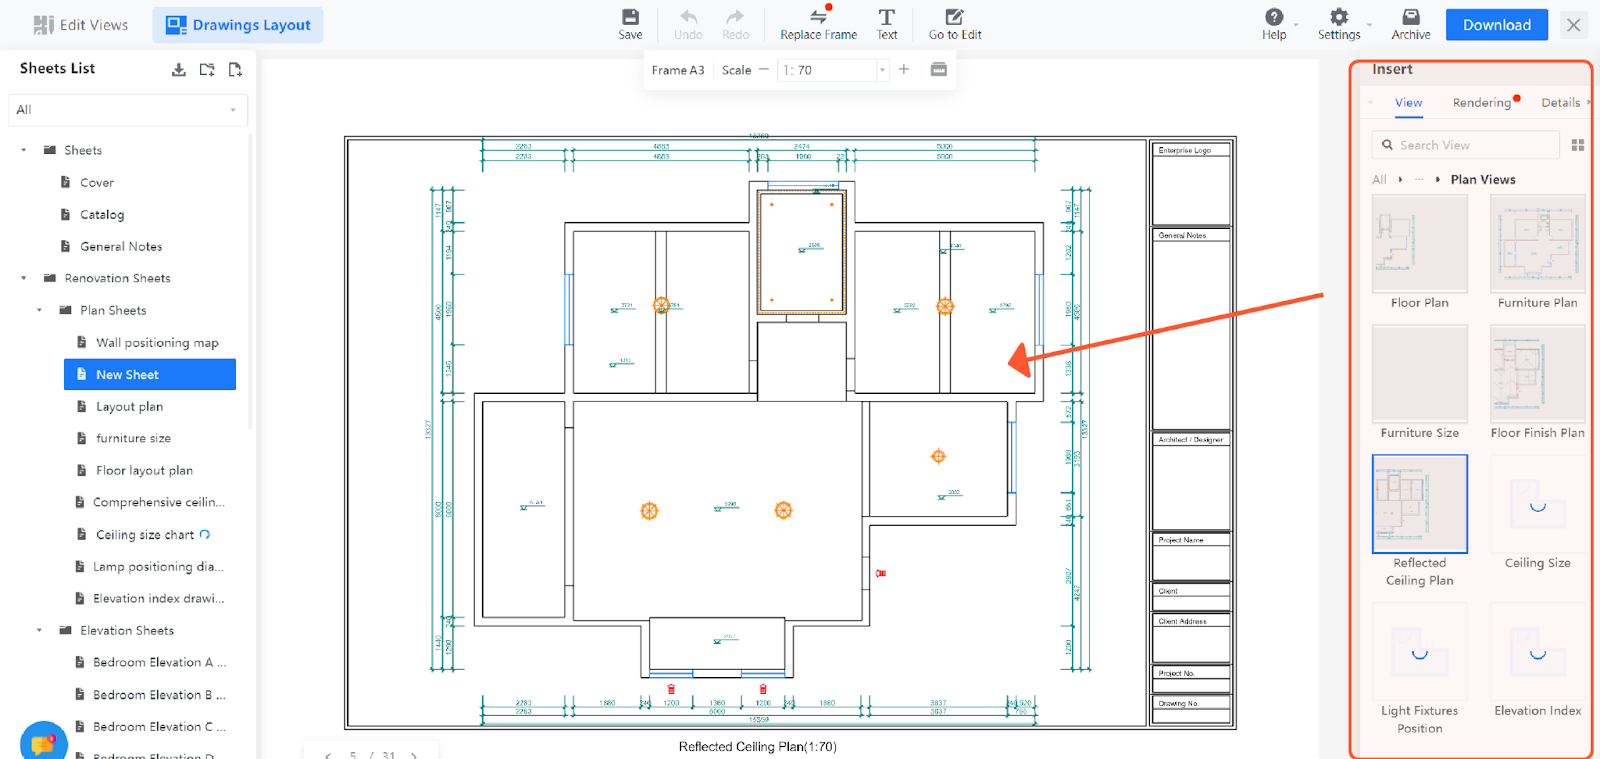Toggle grid view icon beside Search View

coord(1577,145)
